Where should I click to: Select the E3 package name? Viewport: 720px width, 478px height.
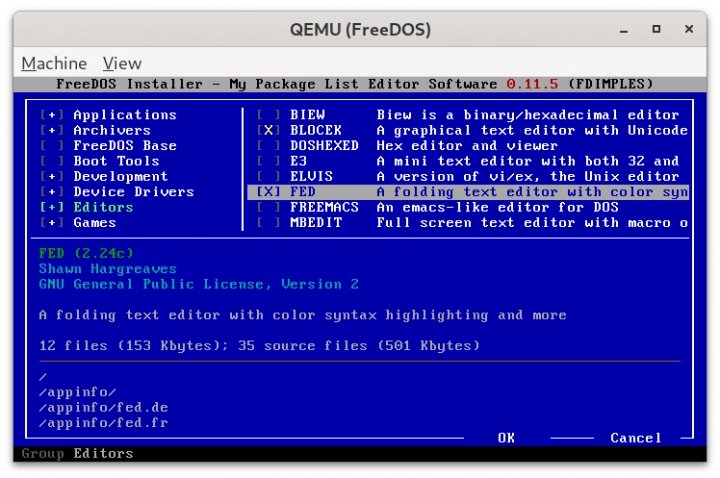point(298,161)
